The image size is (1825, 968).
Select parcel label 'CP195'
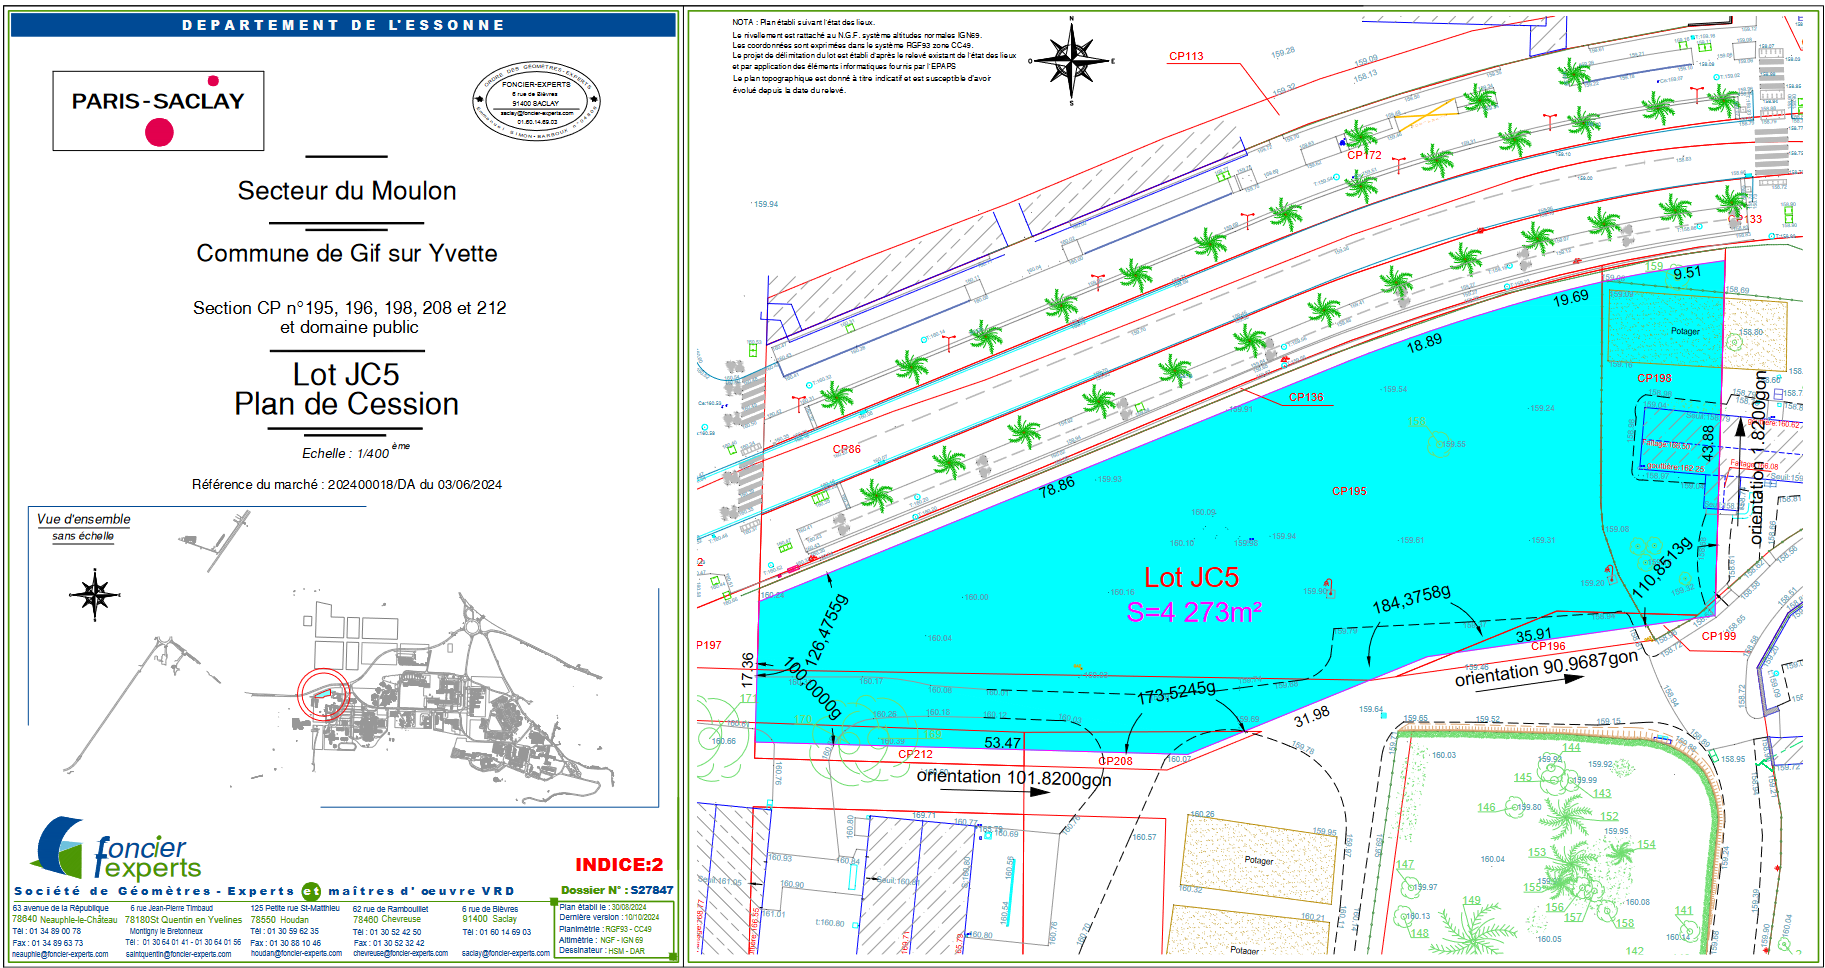pos(1349,491)
